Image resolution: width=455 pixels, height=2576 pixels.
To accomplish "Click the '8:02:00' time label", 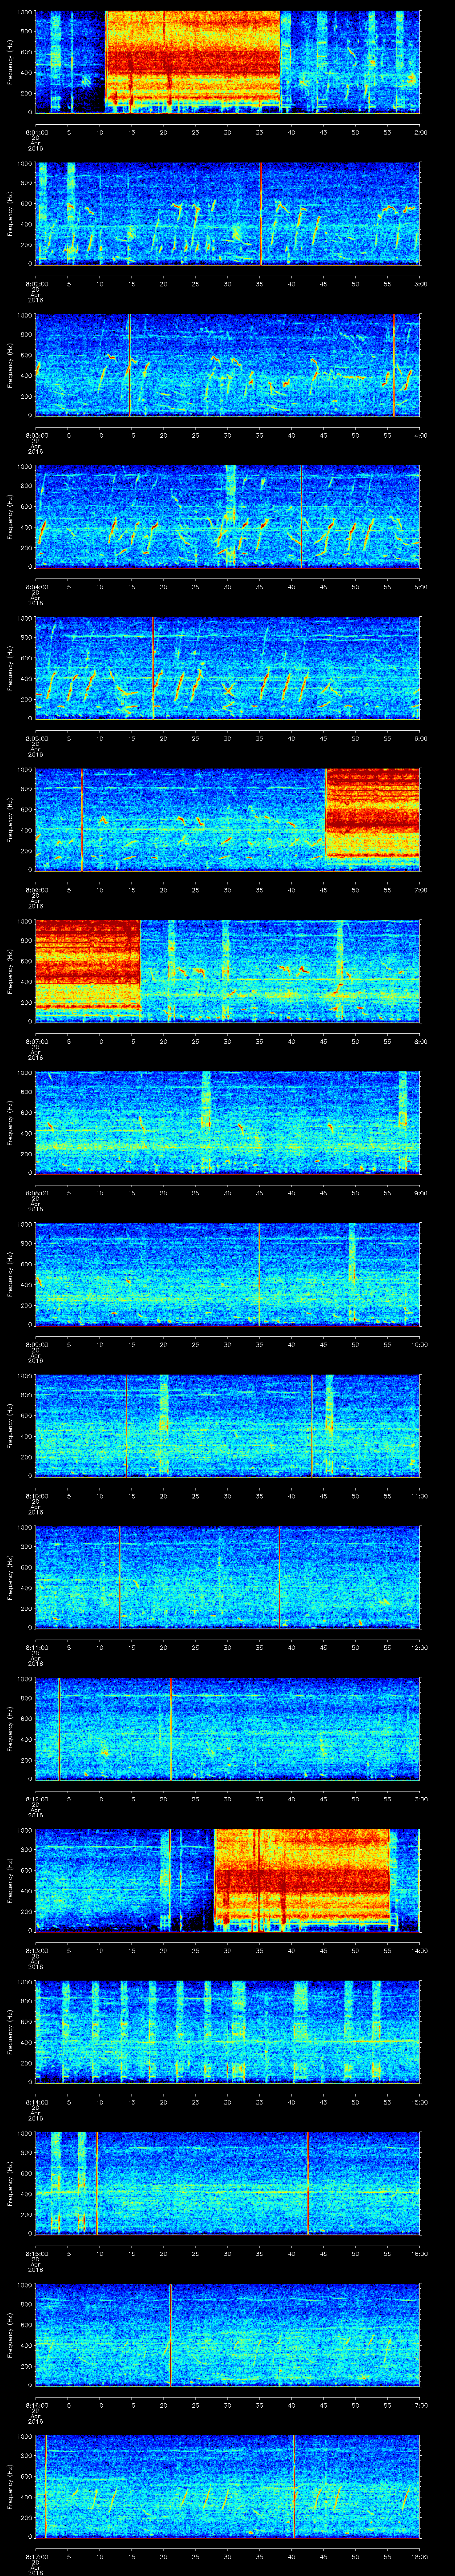I will coord(36,284).
